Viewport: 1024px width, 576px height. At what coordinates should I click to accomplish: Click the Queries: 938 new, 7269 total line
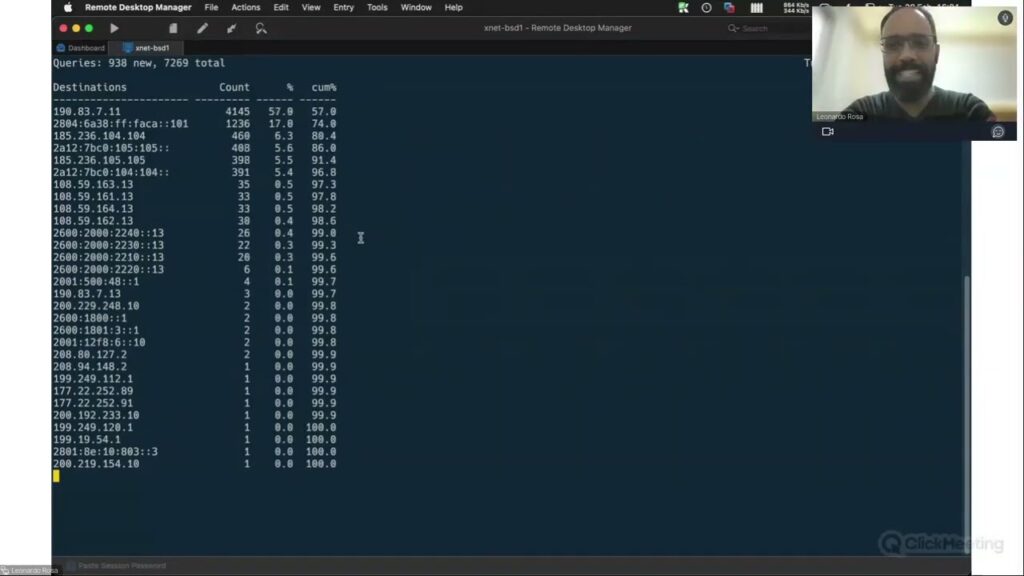pos(139,63)
